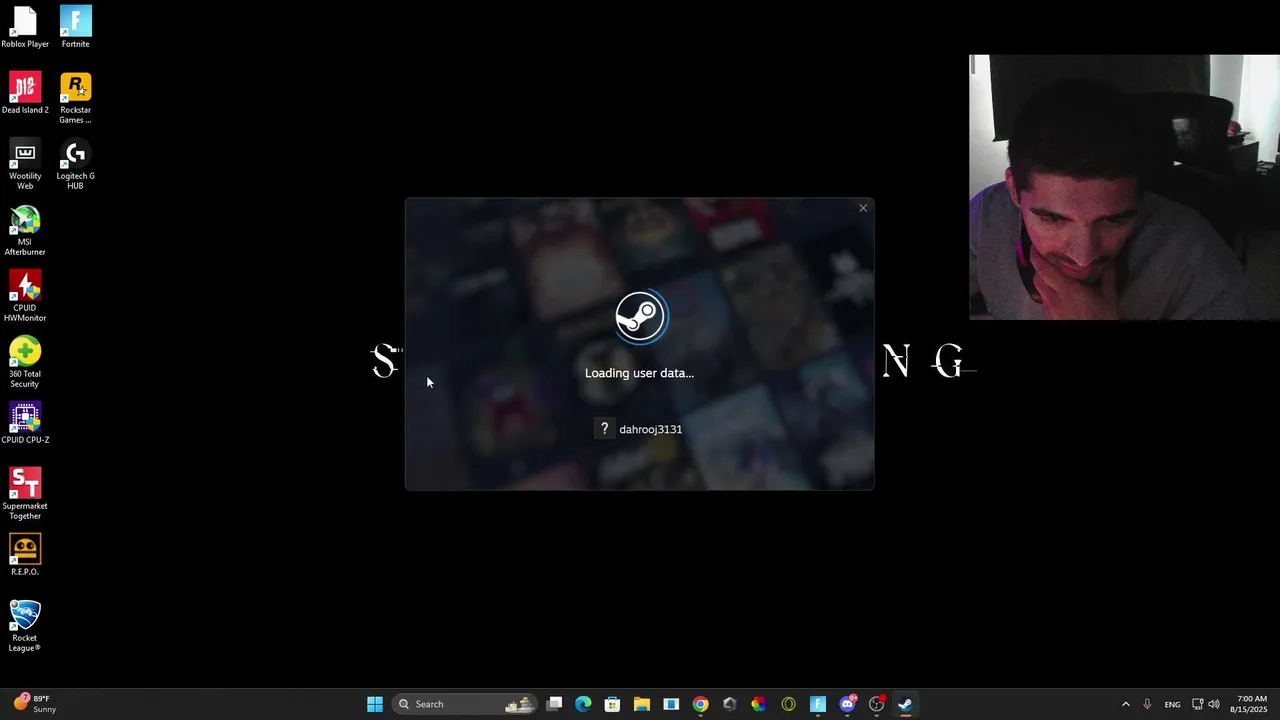This screenshot has height=720, width=1280.
Task: Open weather widget showing 89°F Sunny
Action: pos(35,704)
